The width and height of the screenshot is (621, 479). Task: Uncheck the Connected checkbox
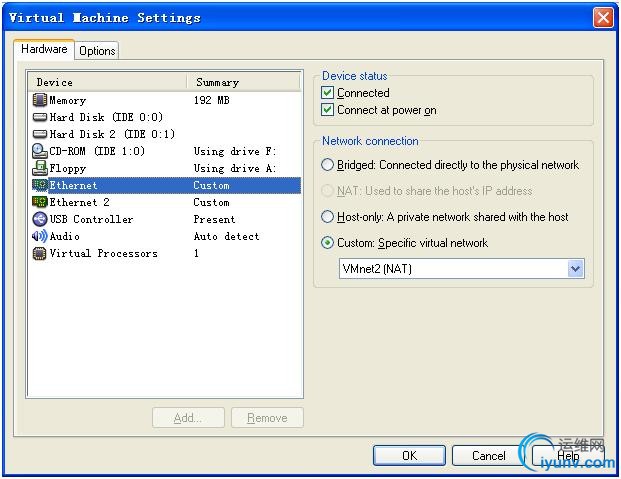tap(327, 93)
